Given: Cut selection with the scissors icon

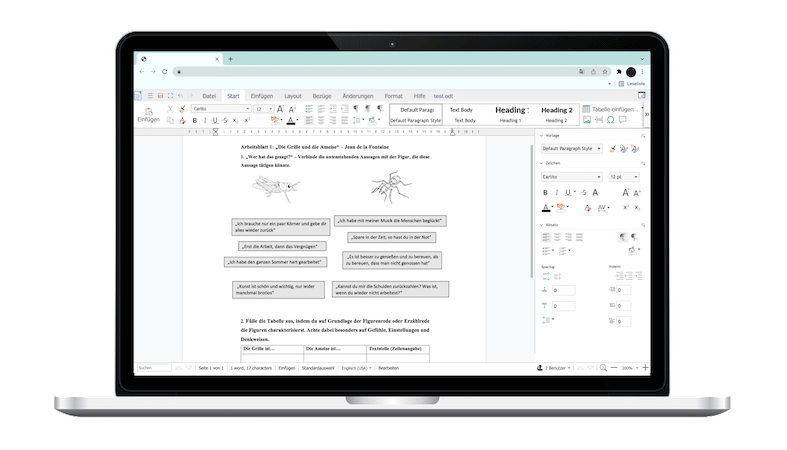Looking at the screenshot, I should click(170, 109).
